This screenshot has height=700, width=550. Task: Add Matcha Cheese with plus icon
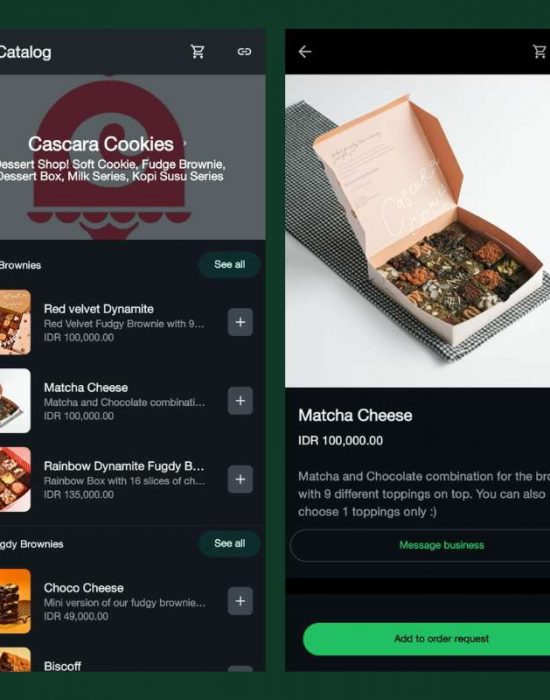coord(240,400)
